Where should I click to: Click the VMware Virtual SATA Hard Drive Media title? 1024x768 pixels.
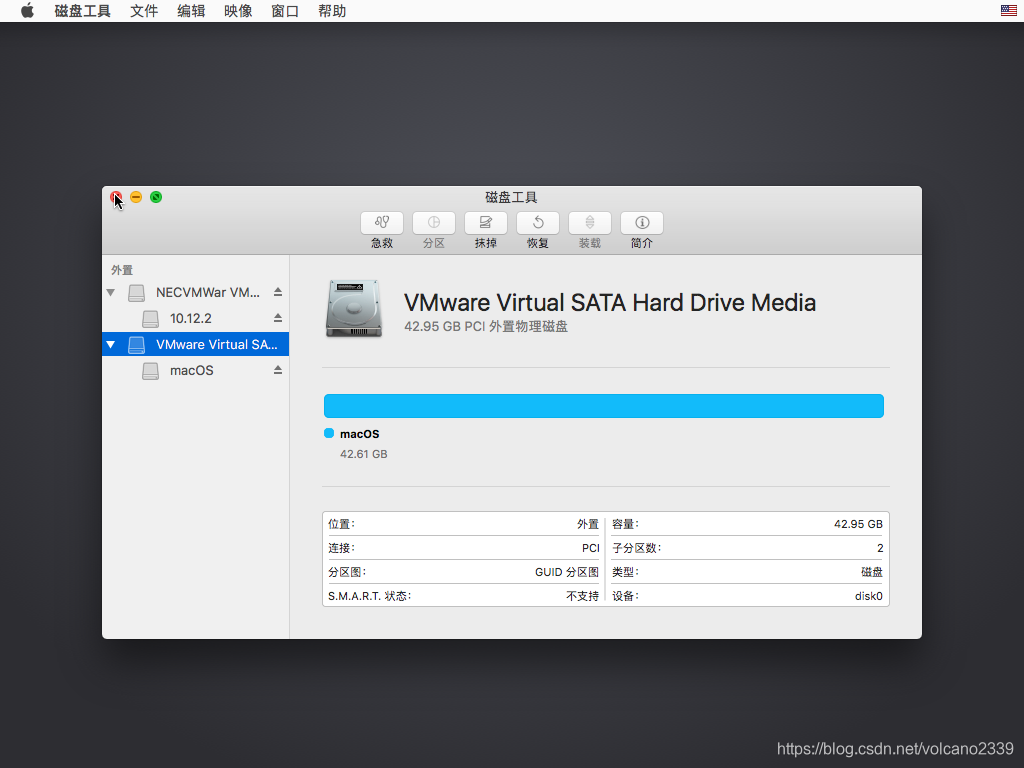[610, 302]
